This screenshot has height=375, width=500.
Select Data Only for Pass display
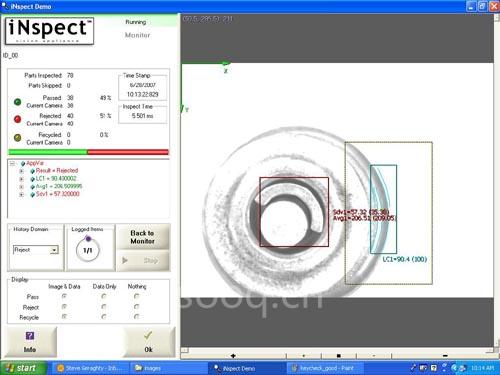coord(104,296)
